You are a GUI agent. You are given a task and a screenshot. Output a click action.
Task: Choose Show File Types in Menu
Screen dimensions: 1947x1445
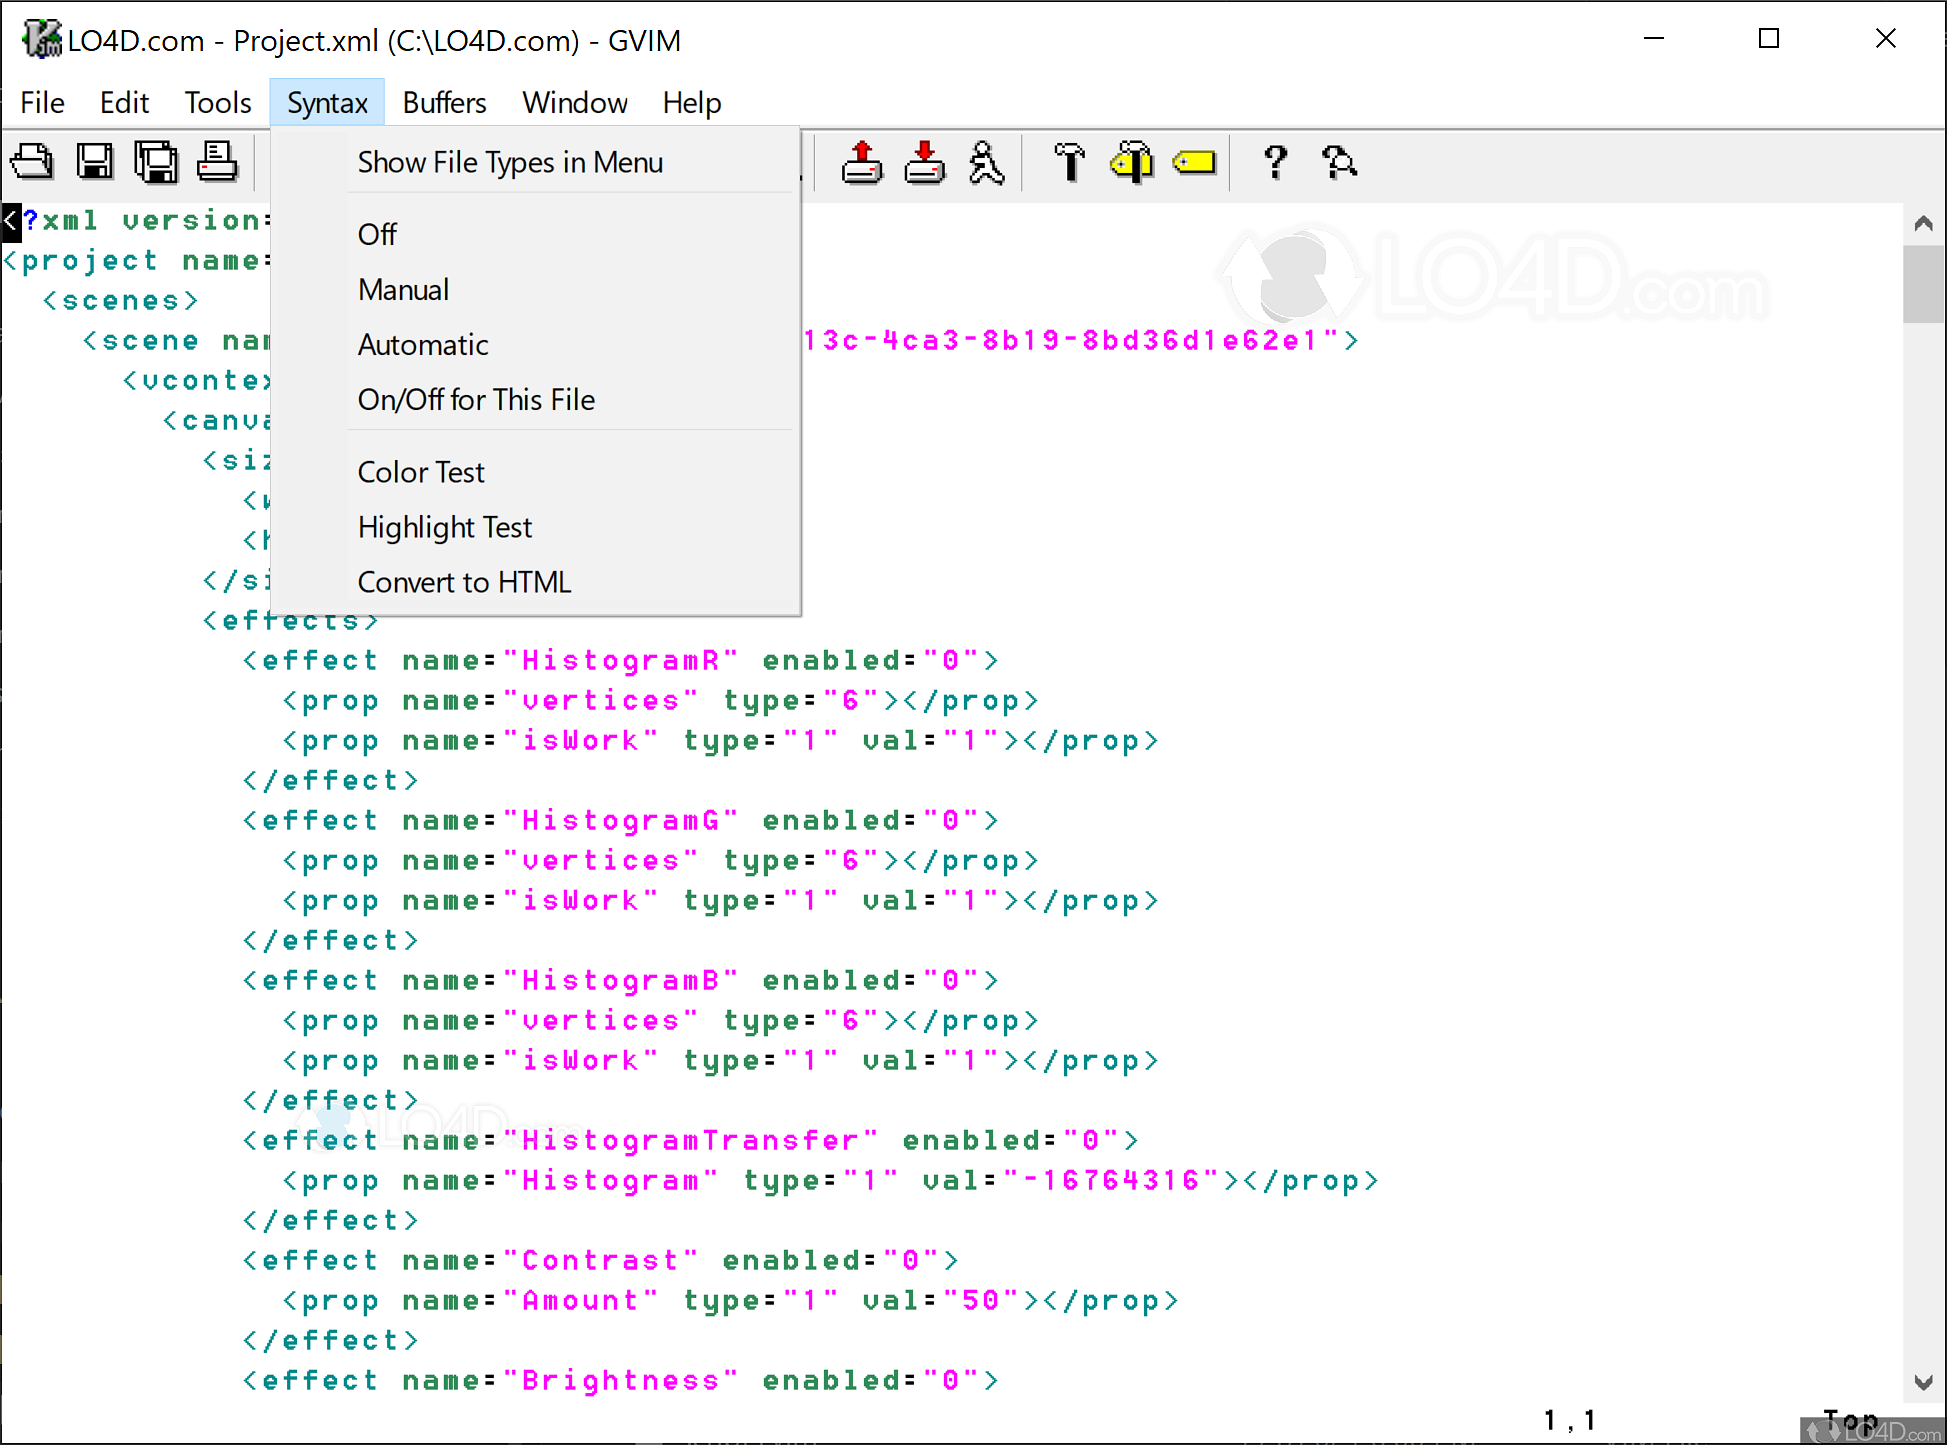pos(510,162)
